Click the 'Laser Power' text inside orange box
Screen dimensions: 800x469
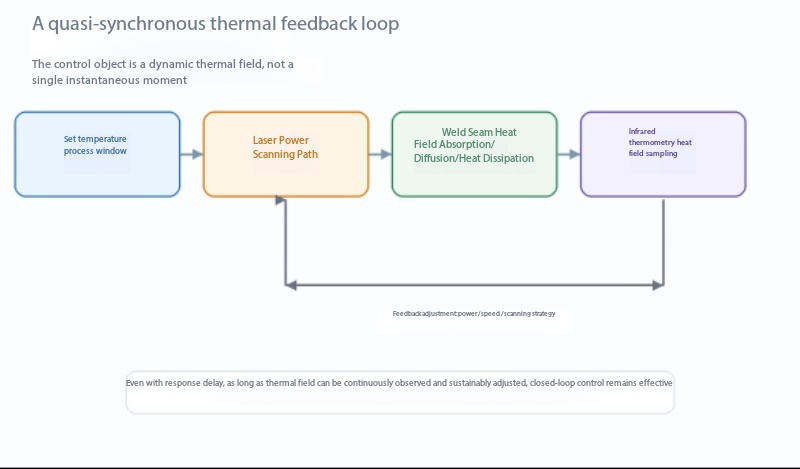[281, 140]
